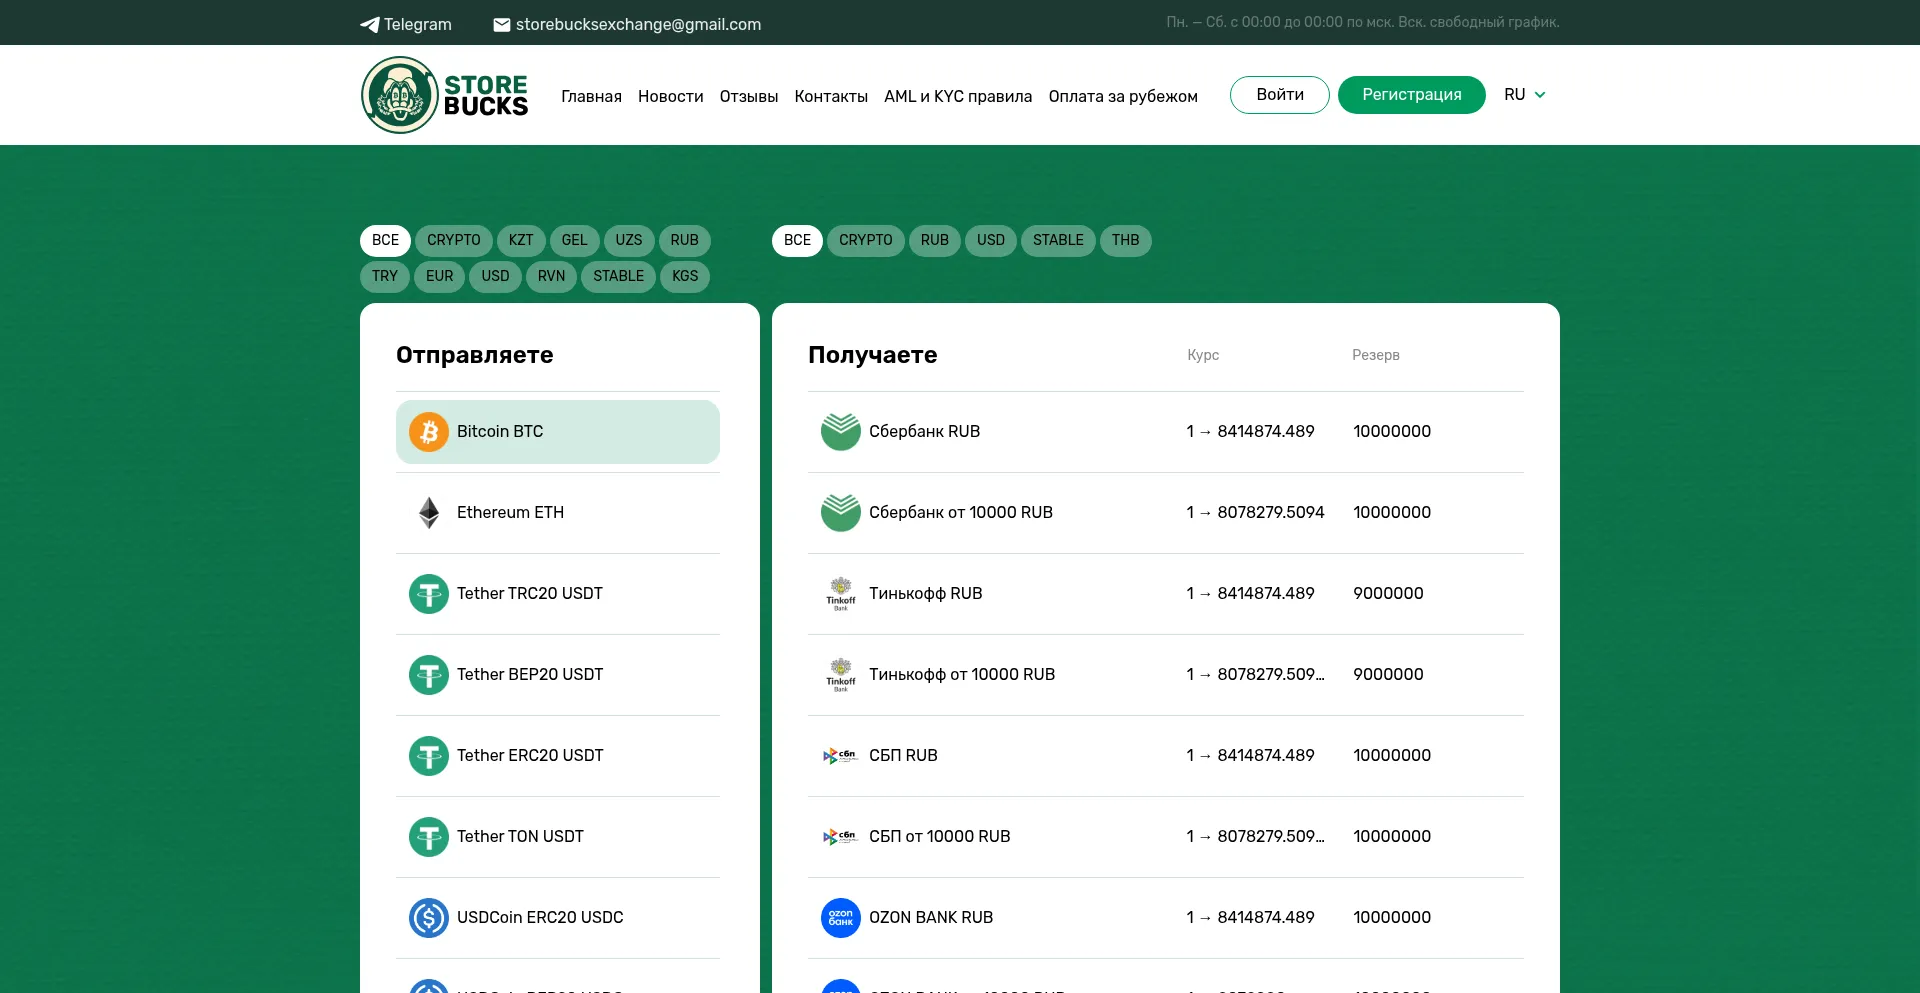Choose Tether TRC20 USDT to send
The width and height of the screenshot is (1920, 993).
(558, 594)
